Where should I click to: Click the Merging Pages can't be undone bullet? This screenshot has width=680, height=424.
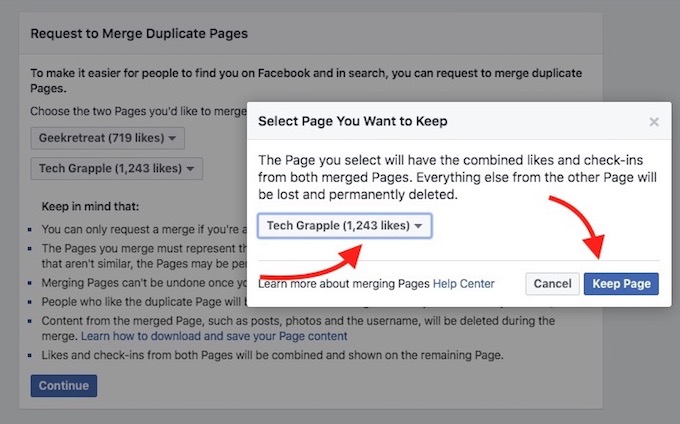click(144, 283)
